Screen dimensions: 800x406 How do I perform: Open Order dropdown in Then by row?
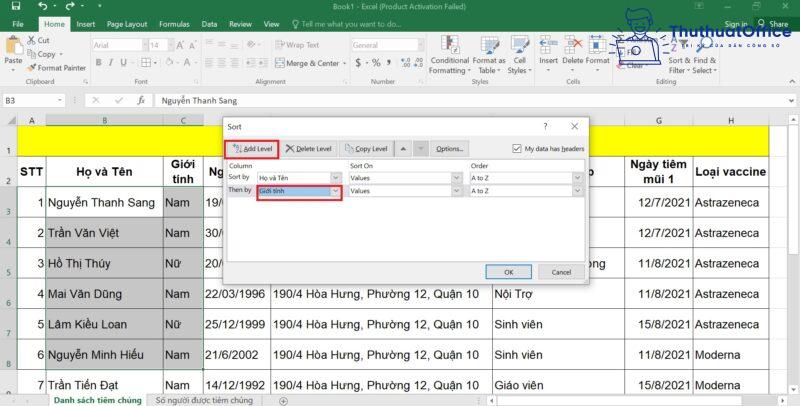pyautogui.click(x=578, y=191)
